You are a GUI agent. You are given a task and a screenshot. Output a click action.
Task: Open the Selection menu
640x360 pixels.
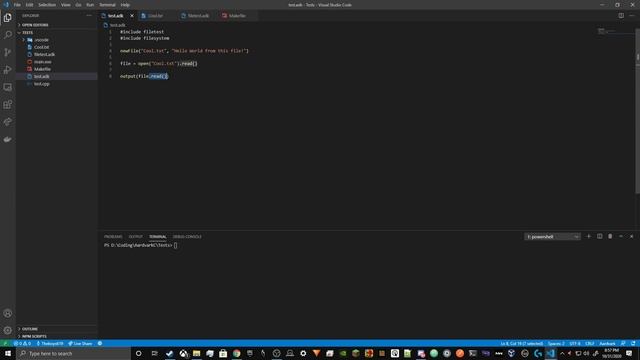[47, 5]
